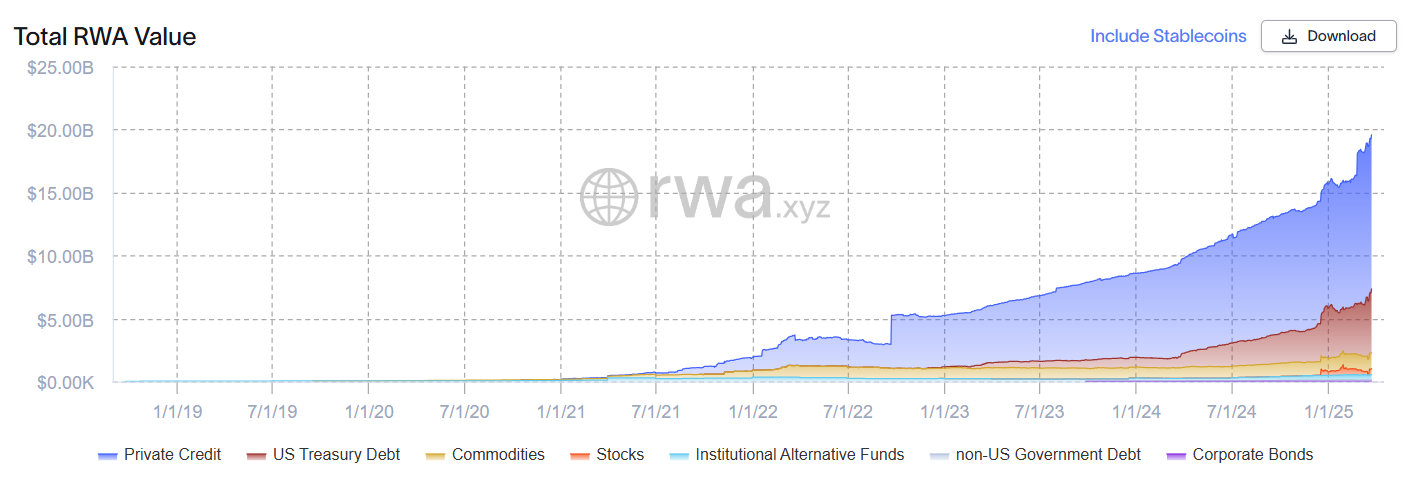The width and height of the screenshot is (1408, 484).
Task: Toggle the Private Credit legend series
Action: coord(172,455)
